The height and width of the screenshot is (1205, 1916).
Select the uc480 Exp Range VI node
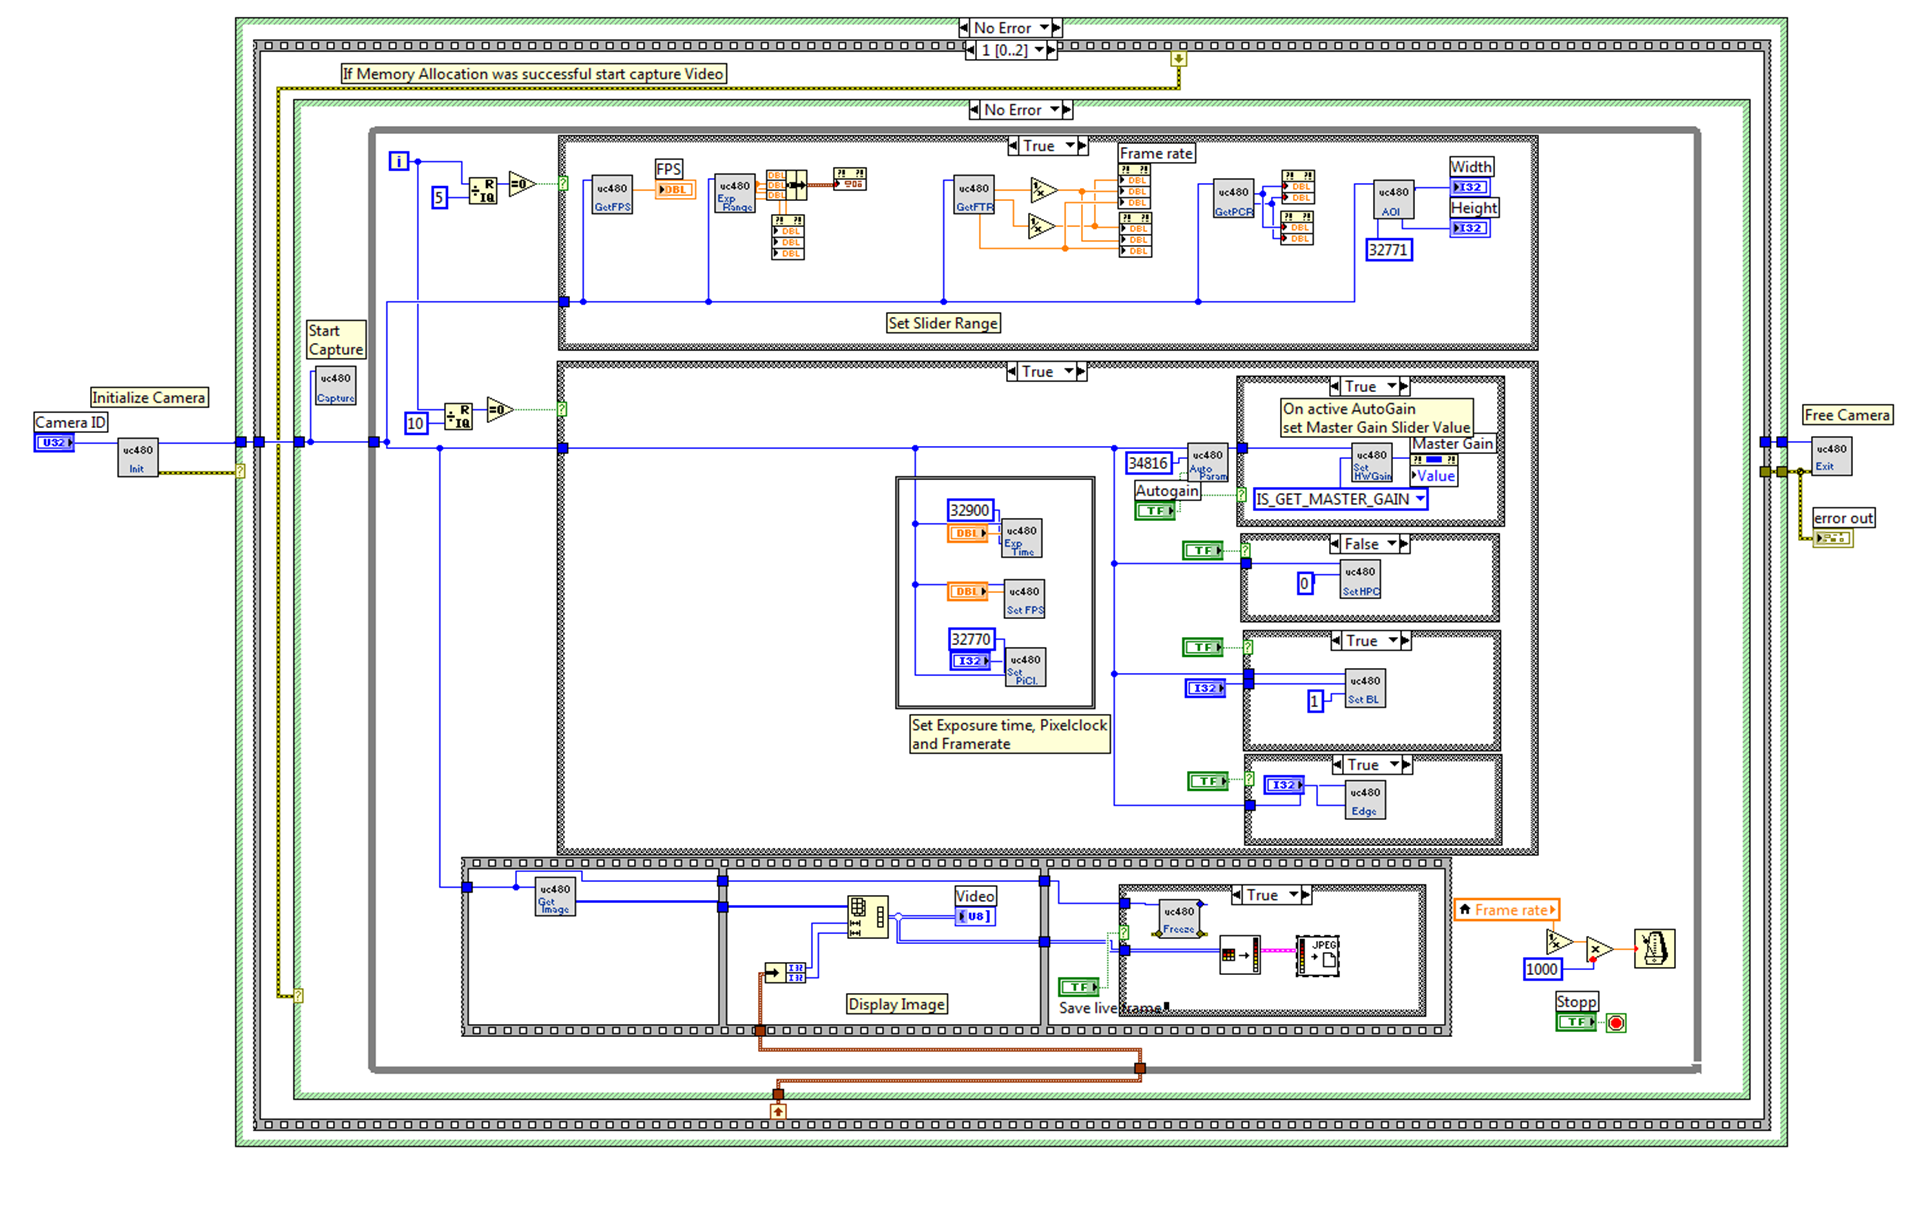coord(735,194)
